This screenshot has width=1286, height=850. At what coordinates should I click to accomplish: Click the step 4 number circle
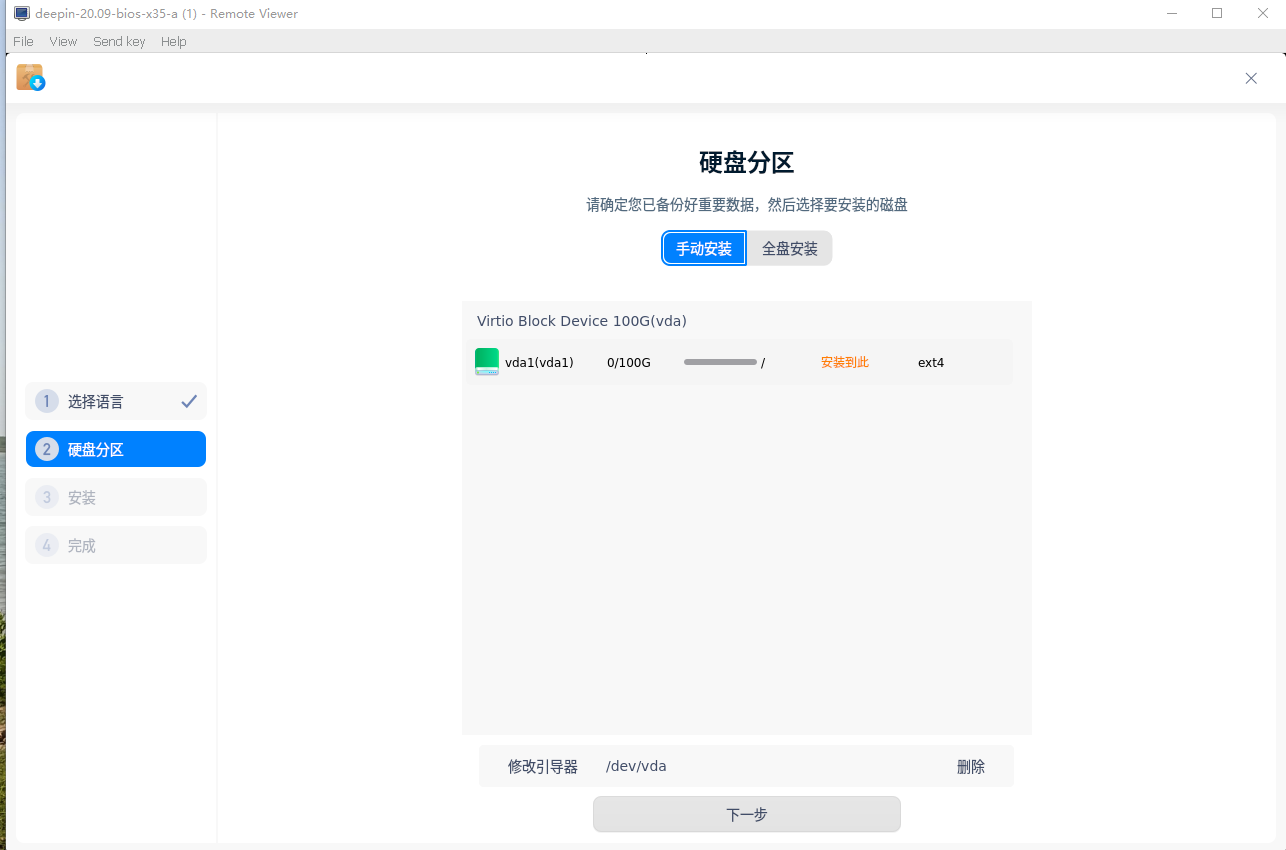[x=46, y=545]
